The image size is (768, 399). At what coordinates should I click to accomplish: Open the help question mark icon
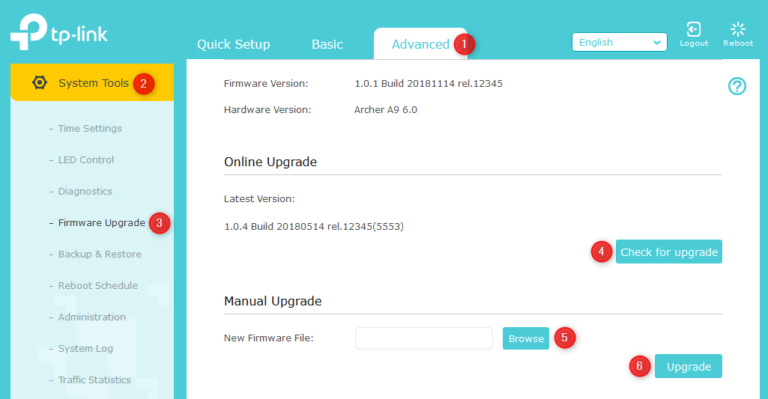point(737,86)
